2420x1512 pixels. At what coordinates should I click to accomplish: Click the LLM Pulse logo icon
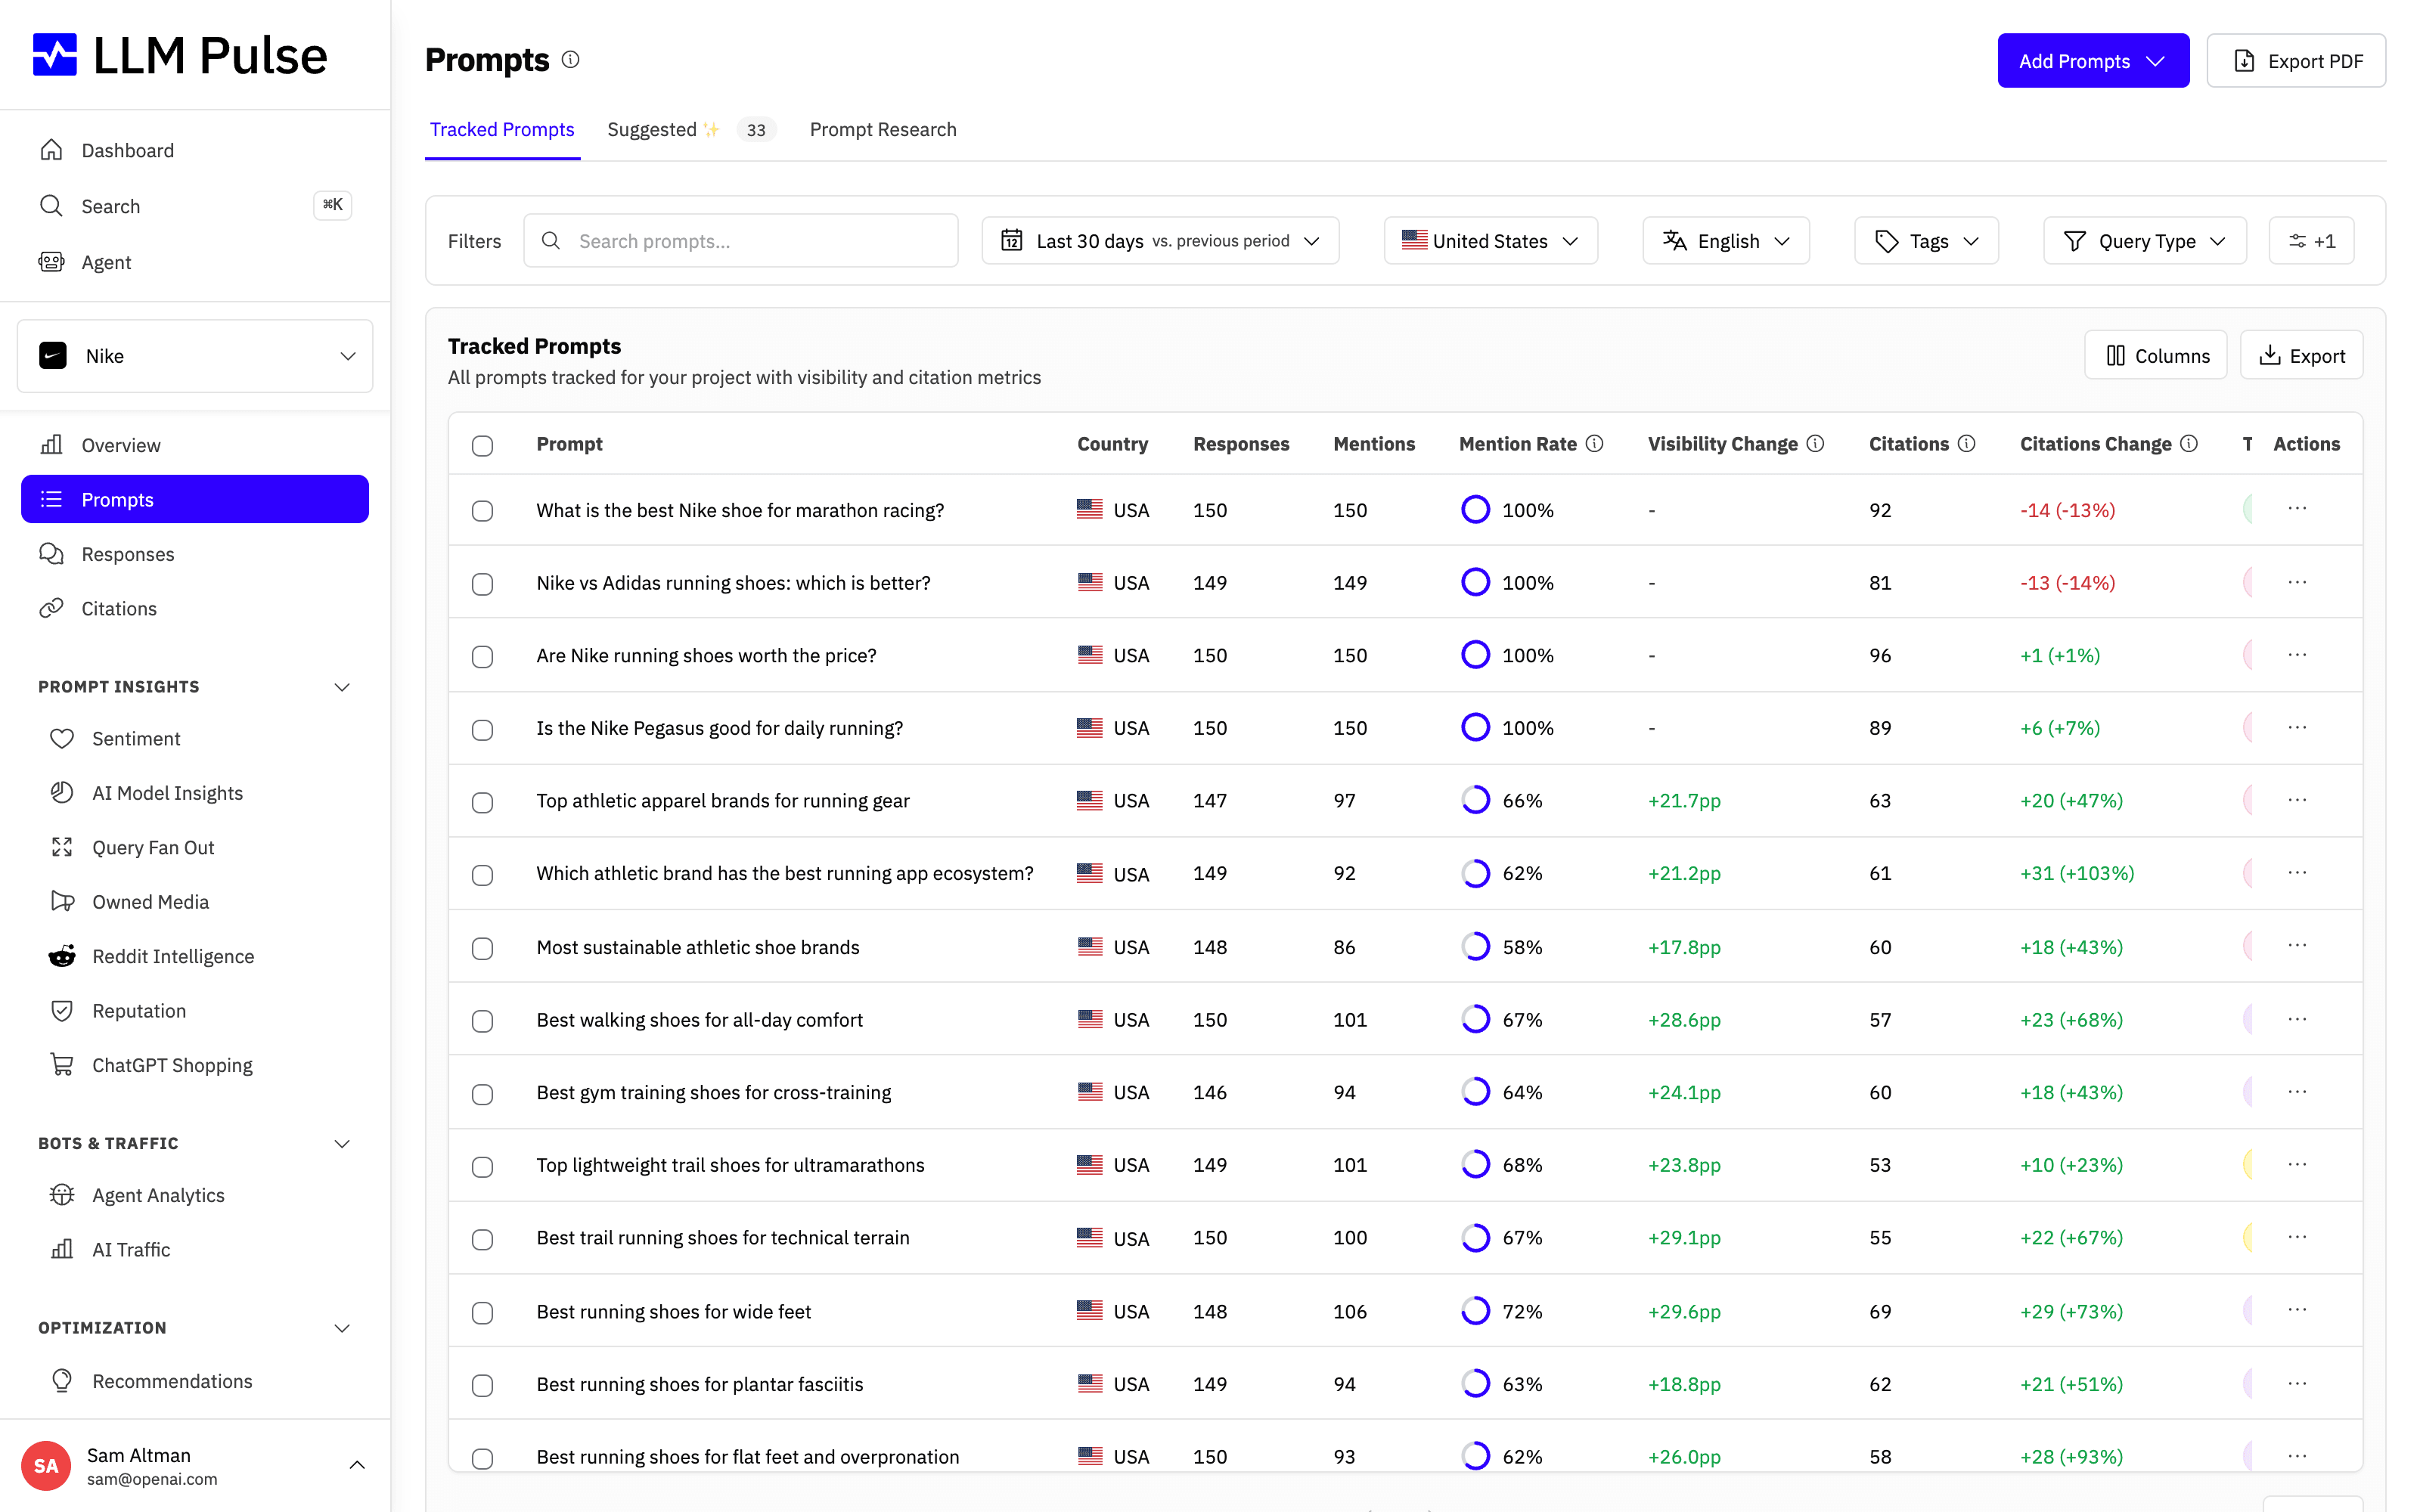click(54, 55)
